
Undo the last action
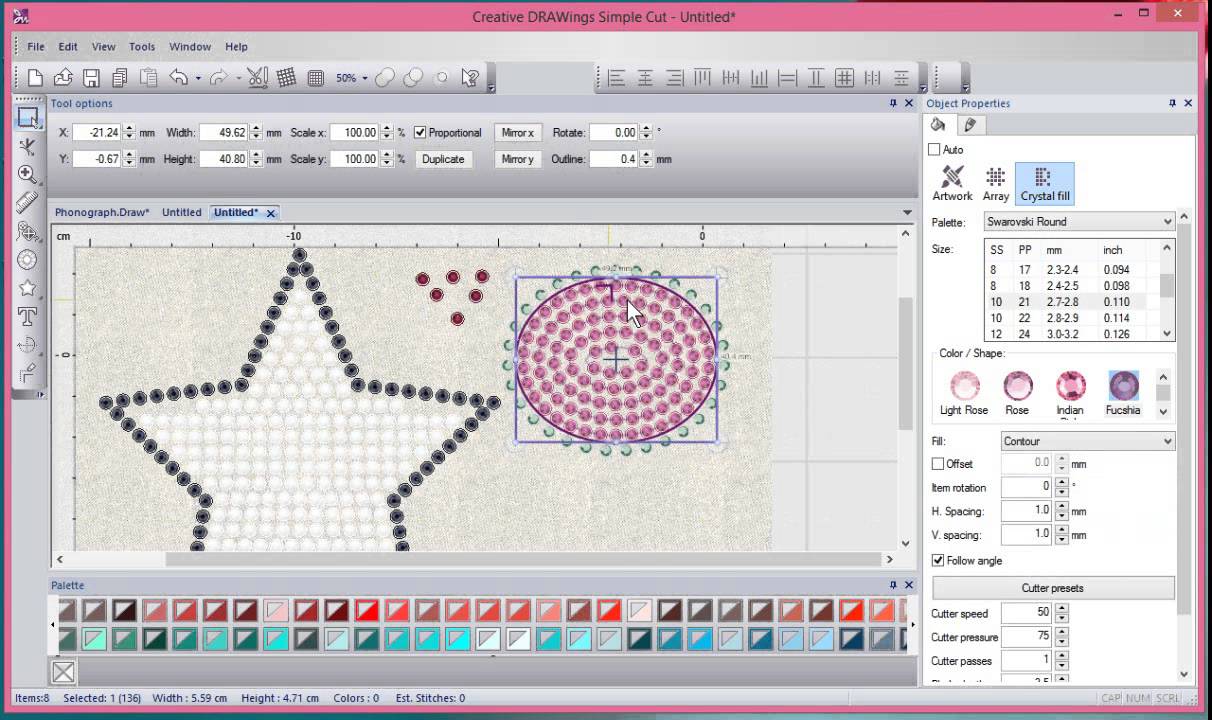(x=178, y=77)
